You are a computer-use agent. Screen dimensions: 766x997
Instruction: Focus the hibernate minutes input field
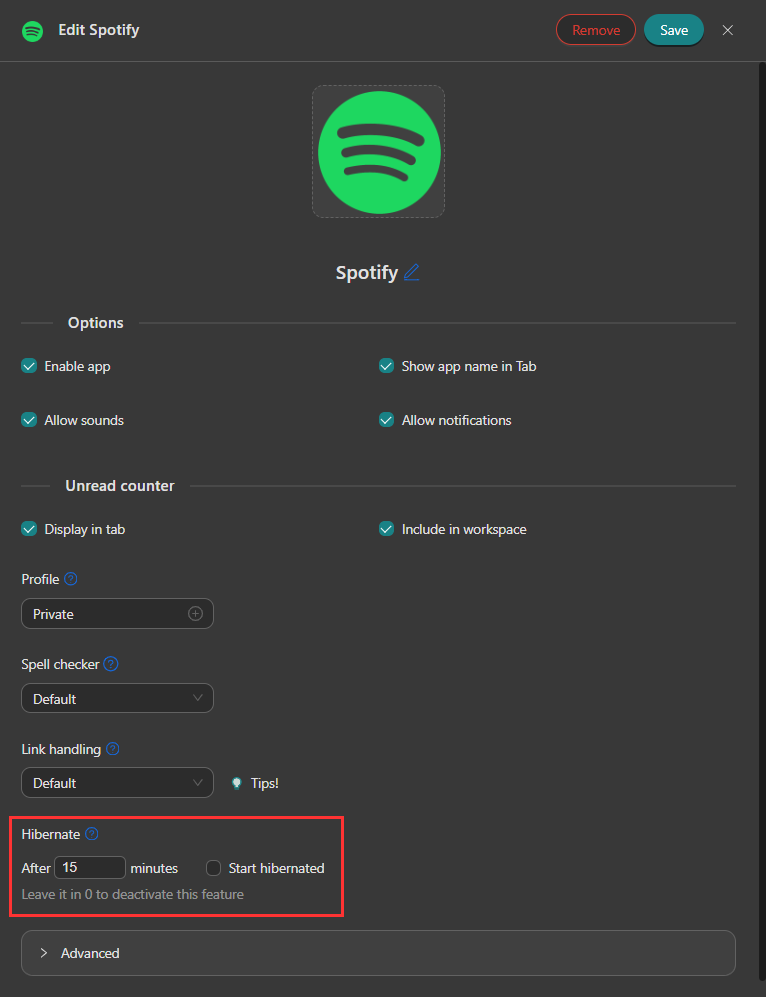pyautogui.click(x=90, y=867)
